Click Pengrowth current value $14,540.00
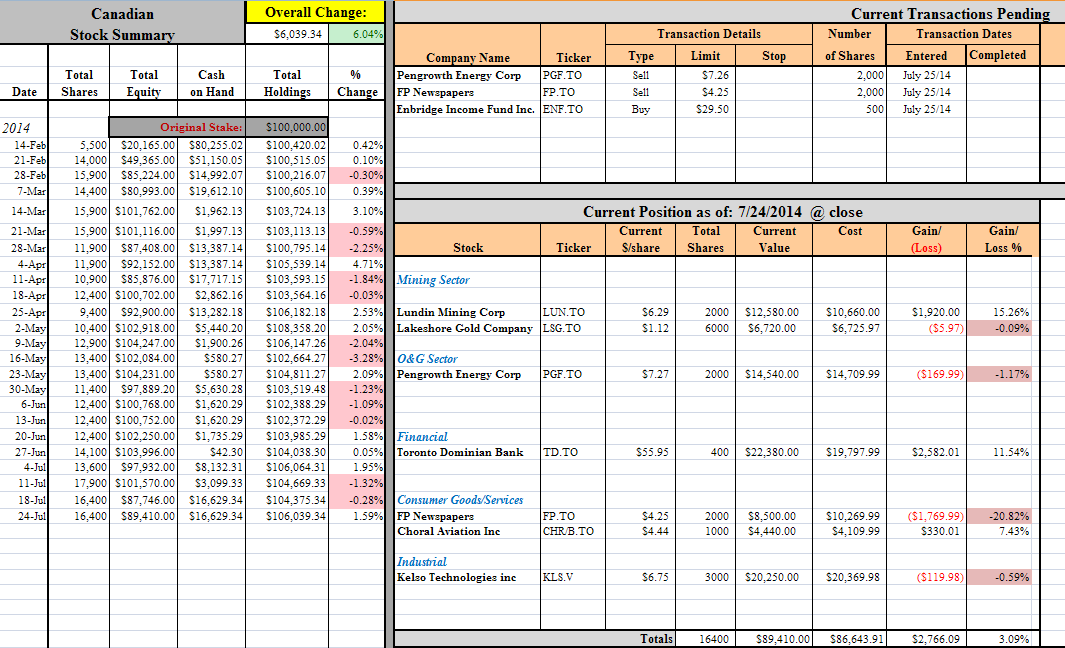Viewport: 1065px width, 648px height. [x=774, y=374]
